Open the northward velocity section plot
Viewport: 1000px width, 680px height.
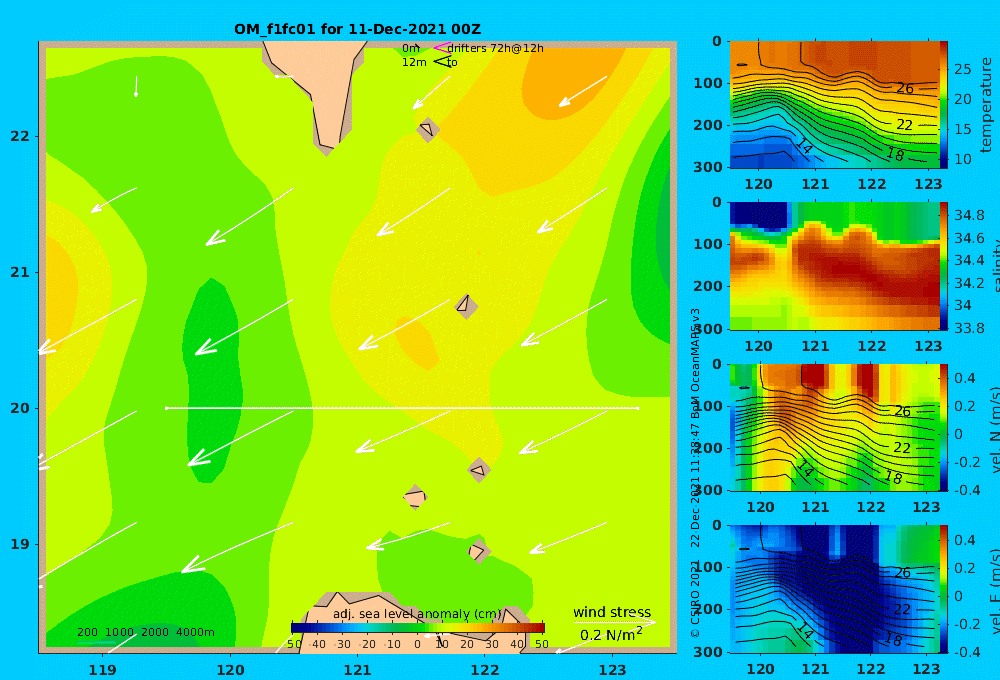click(834, 427)
